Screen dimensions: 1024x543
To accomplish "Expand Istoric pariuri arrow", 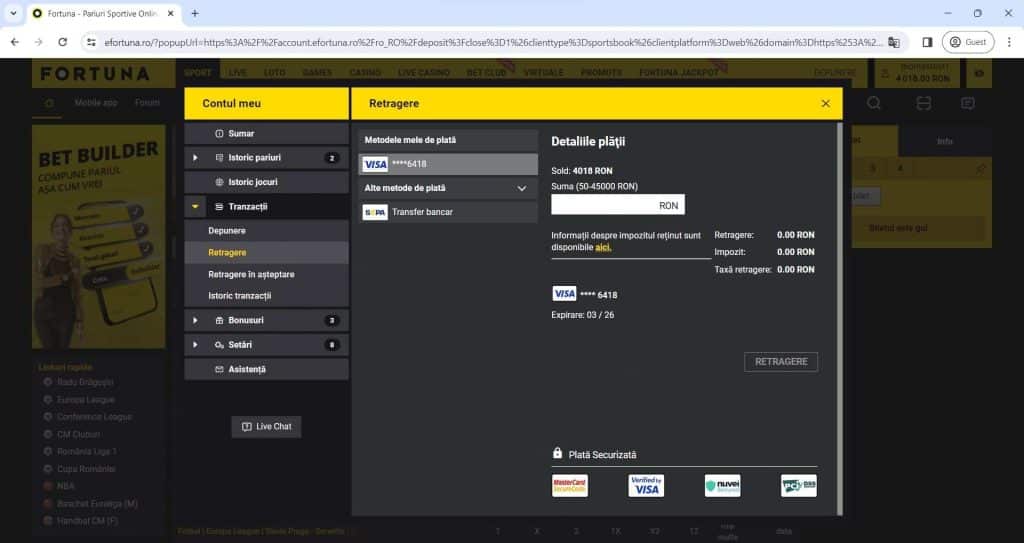I will tap(195, 157).
